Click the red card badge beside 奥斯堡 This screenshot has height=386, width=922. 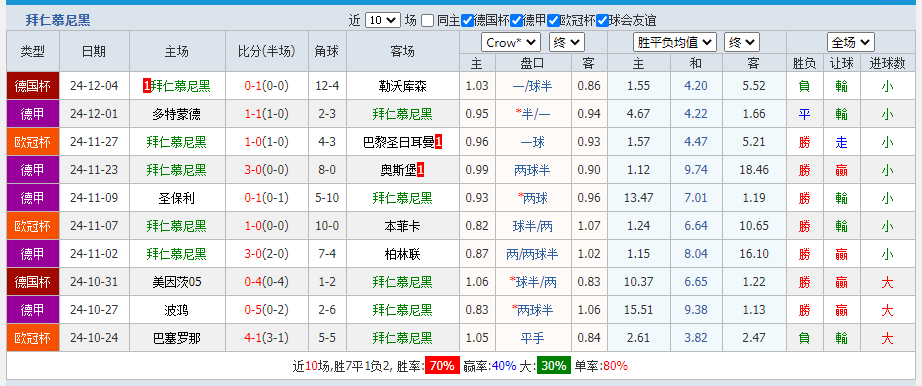point(420,170)
